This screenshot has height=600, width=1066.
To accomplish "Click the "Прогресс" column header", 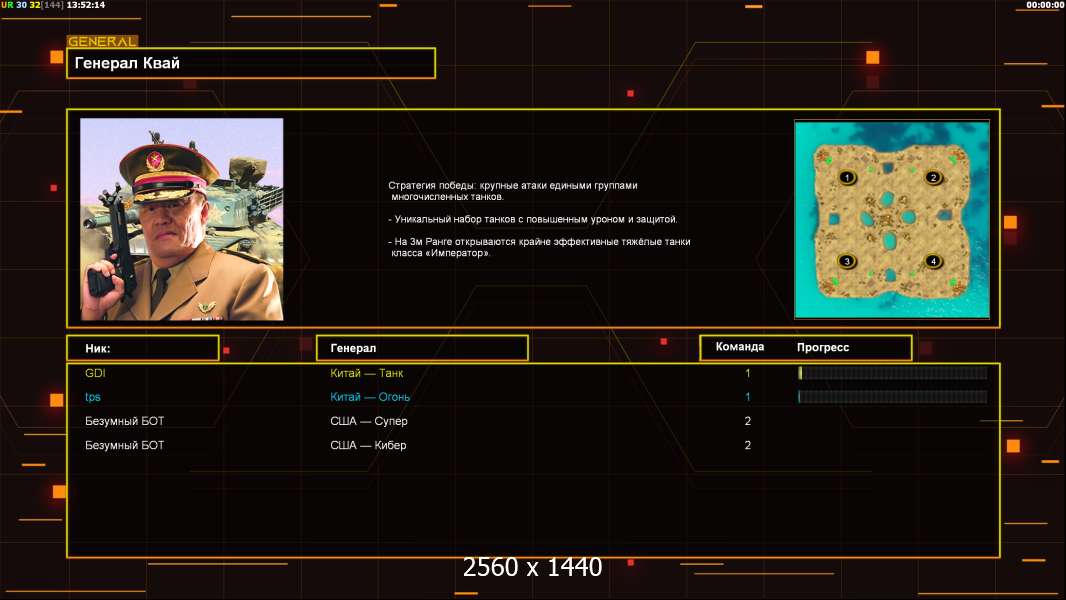I will [x=823, y=347].
